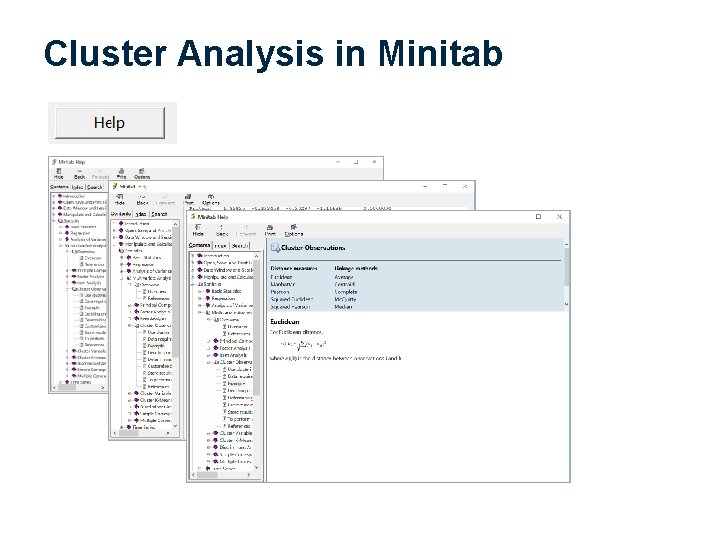The width and height of the screenshot is (720, 540).
Task: Click Print in the back Minitab Help window
Action: (121, 174)
